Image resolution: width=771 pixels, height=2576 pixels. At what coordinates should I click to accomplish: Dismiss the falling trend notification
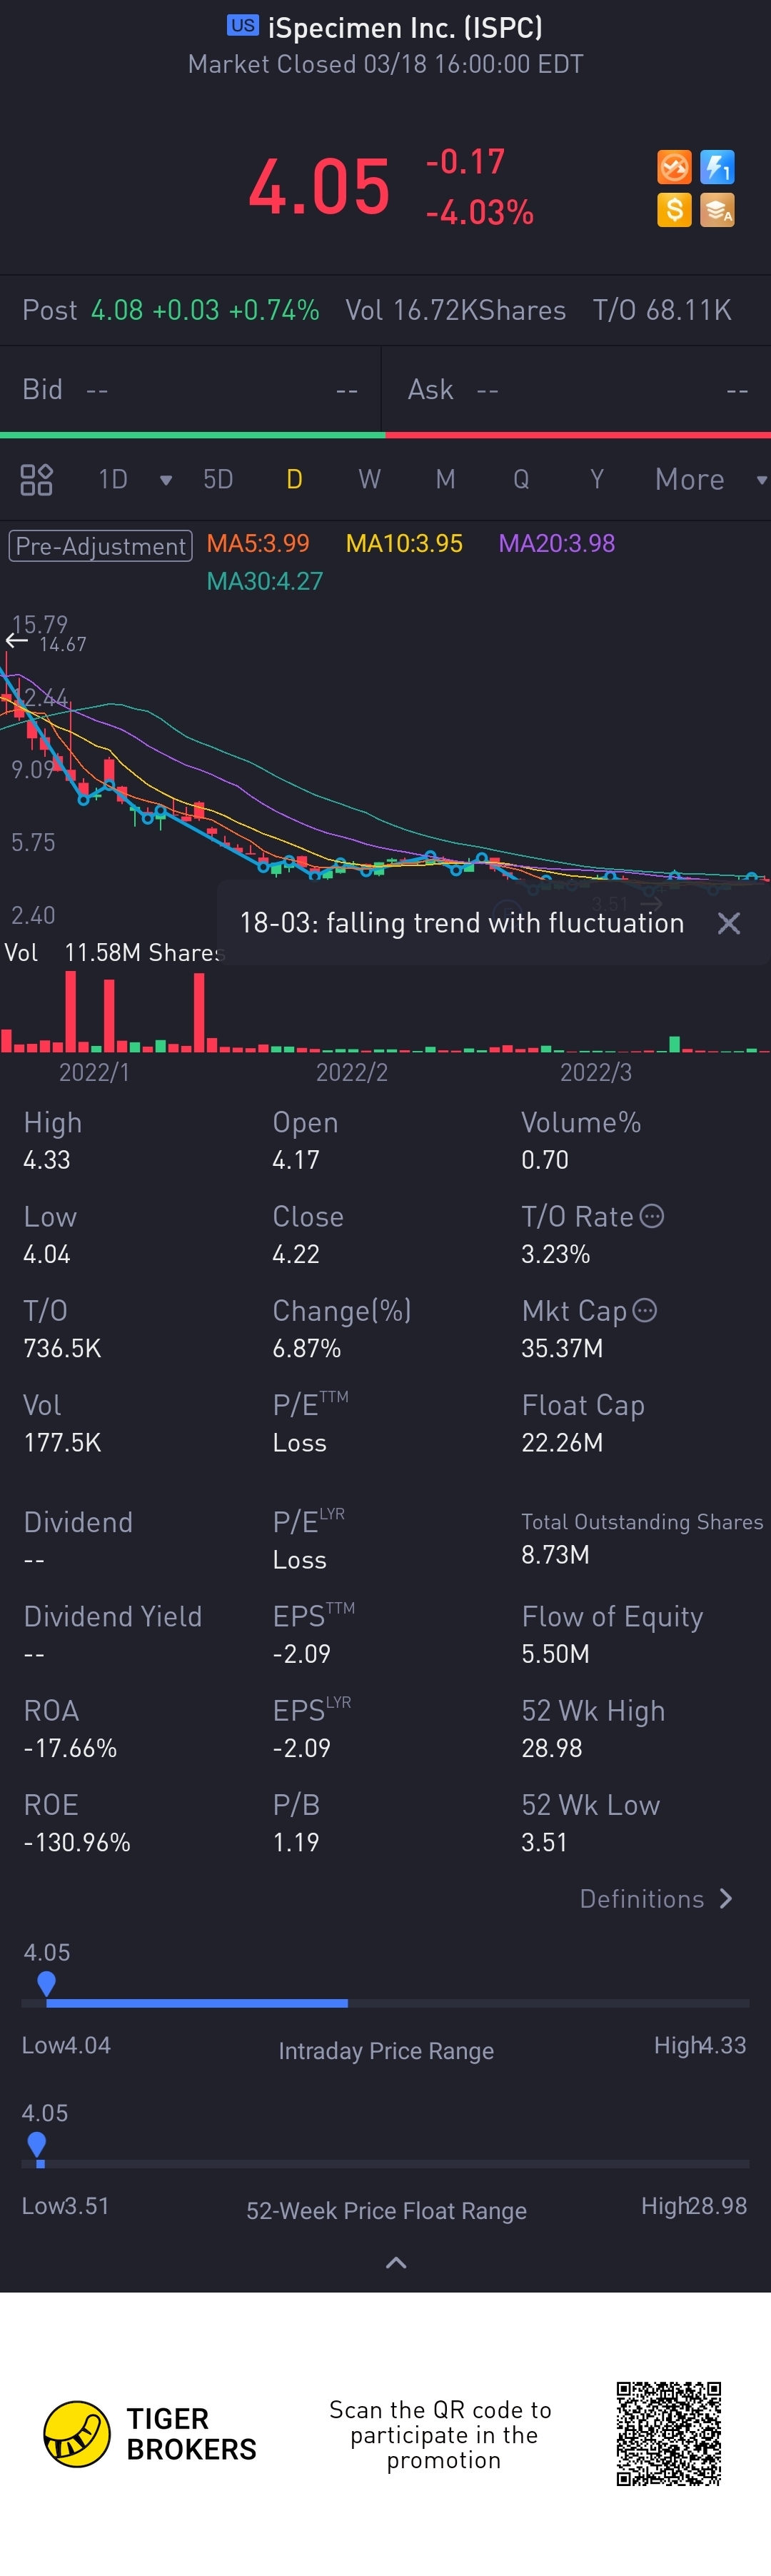(x=729, y=923)
